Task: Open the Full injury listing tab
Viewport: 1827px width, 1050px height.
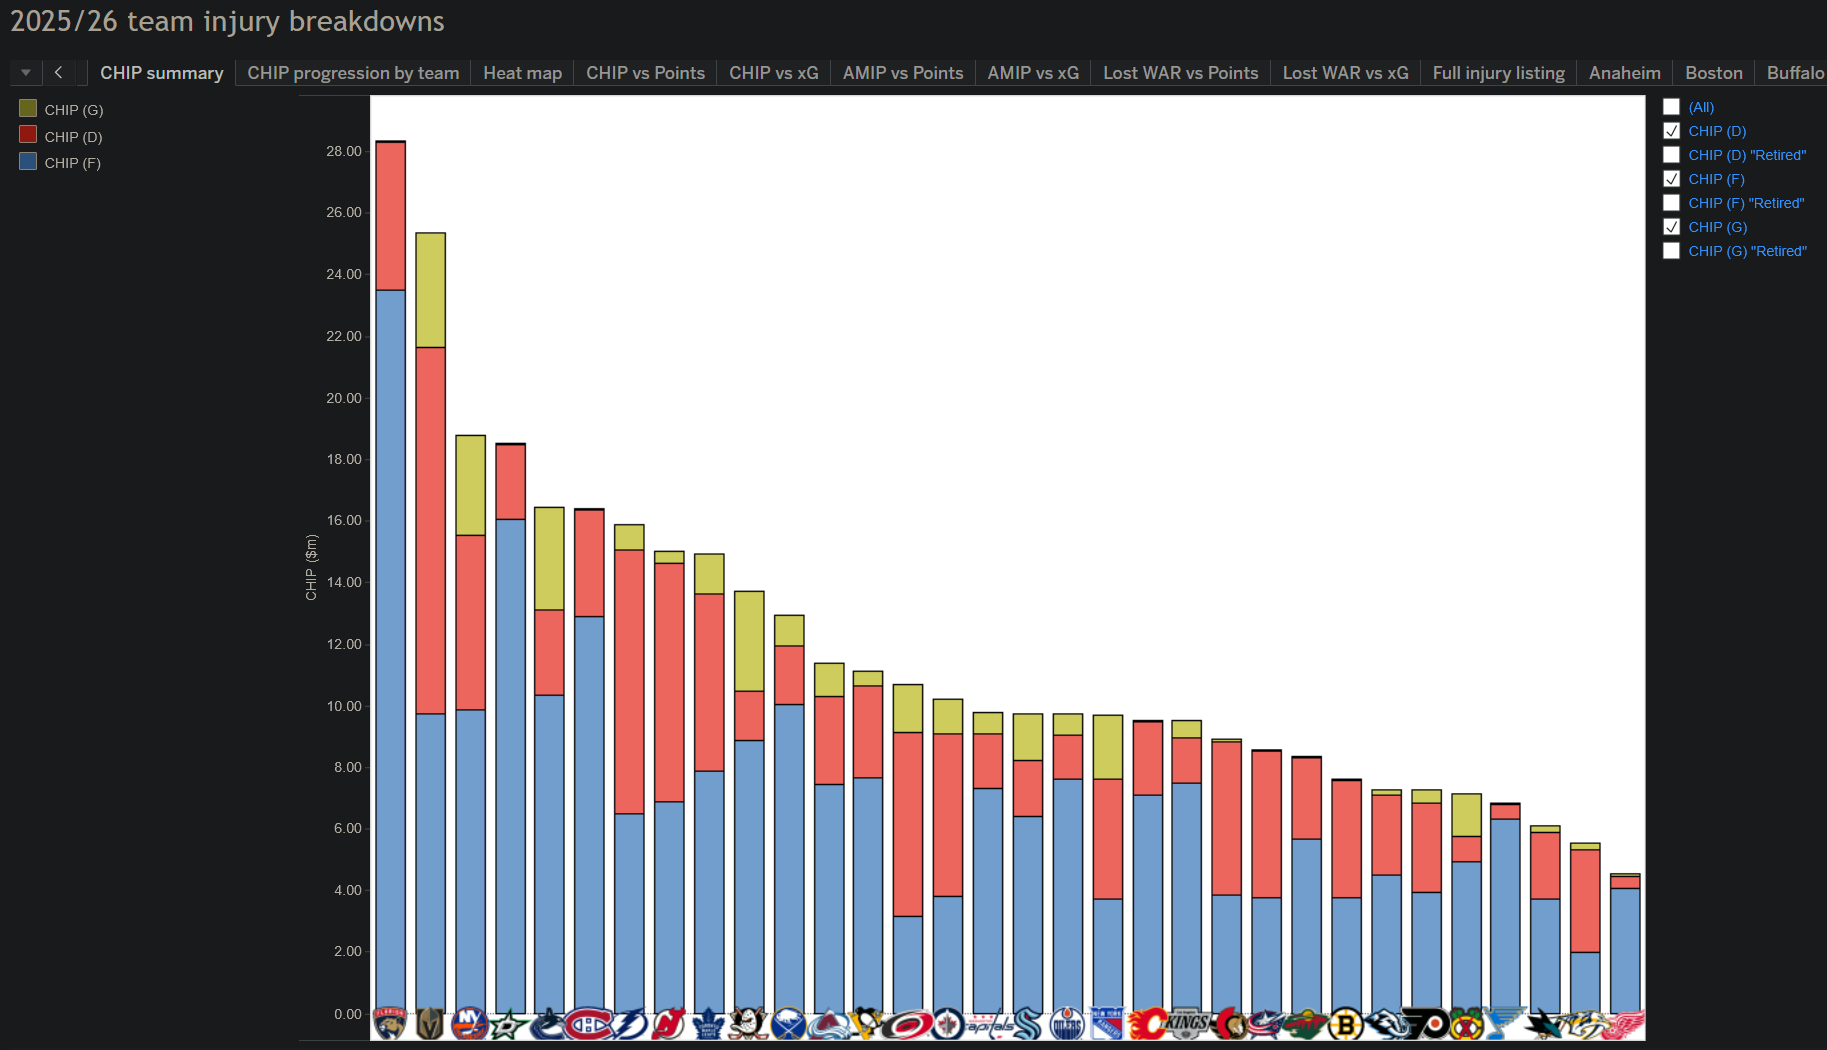Action: [1498, 73]
